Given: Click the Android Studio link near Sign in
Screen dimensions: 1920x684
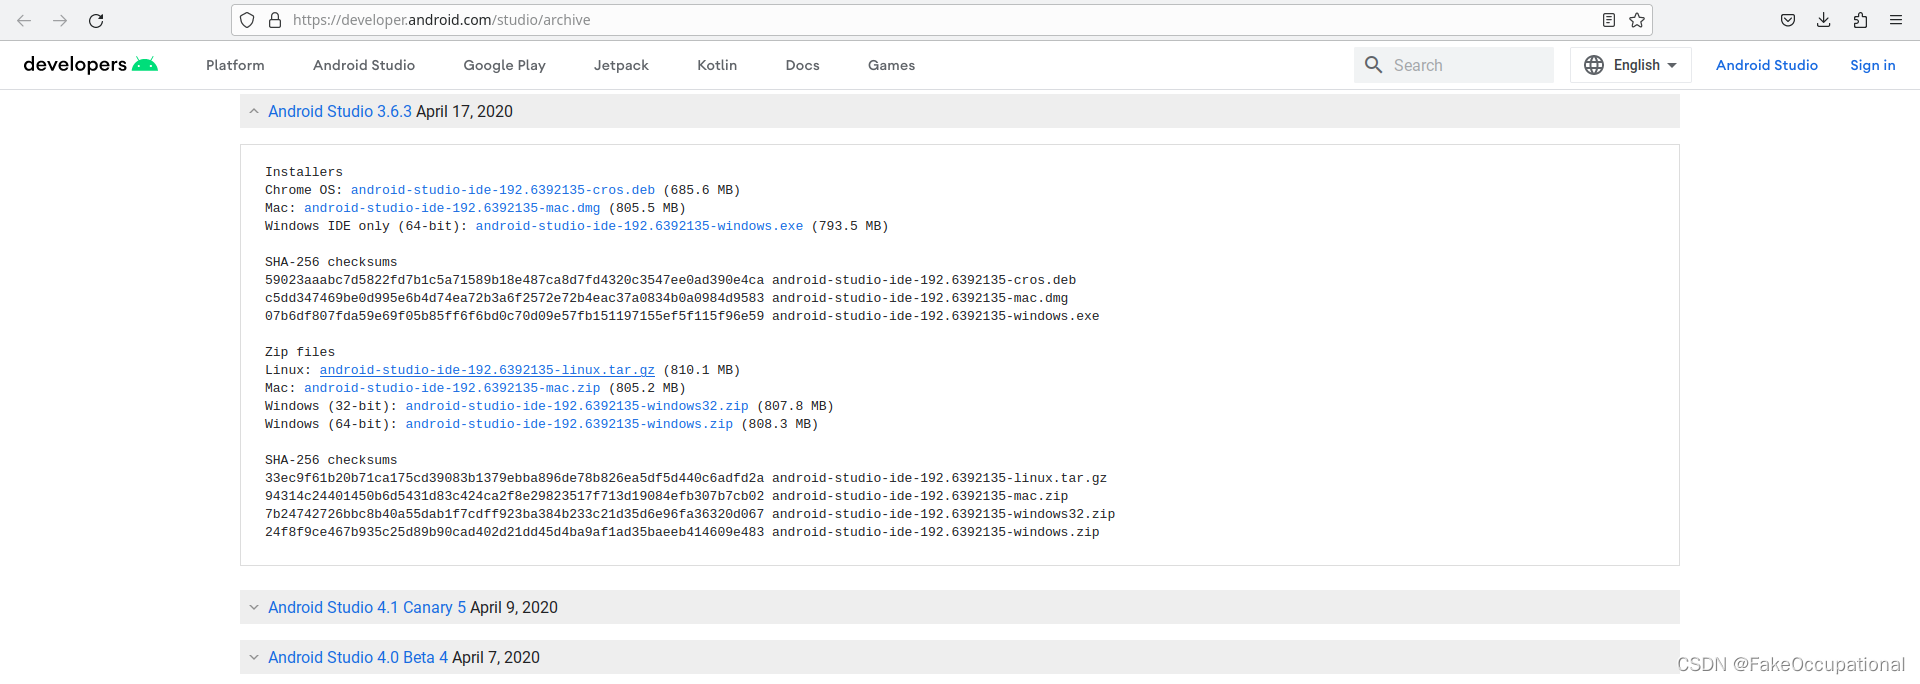Looking at the screenshot, I should point(1767,65).
